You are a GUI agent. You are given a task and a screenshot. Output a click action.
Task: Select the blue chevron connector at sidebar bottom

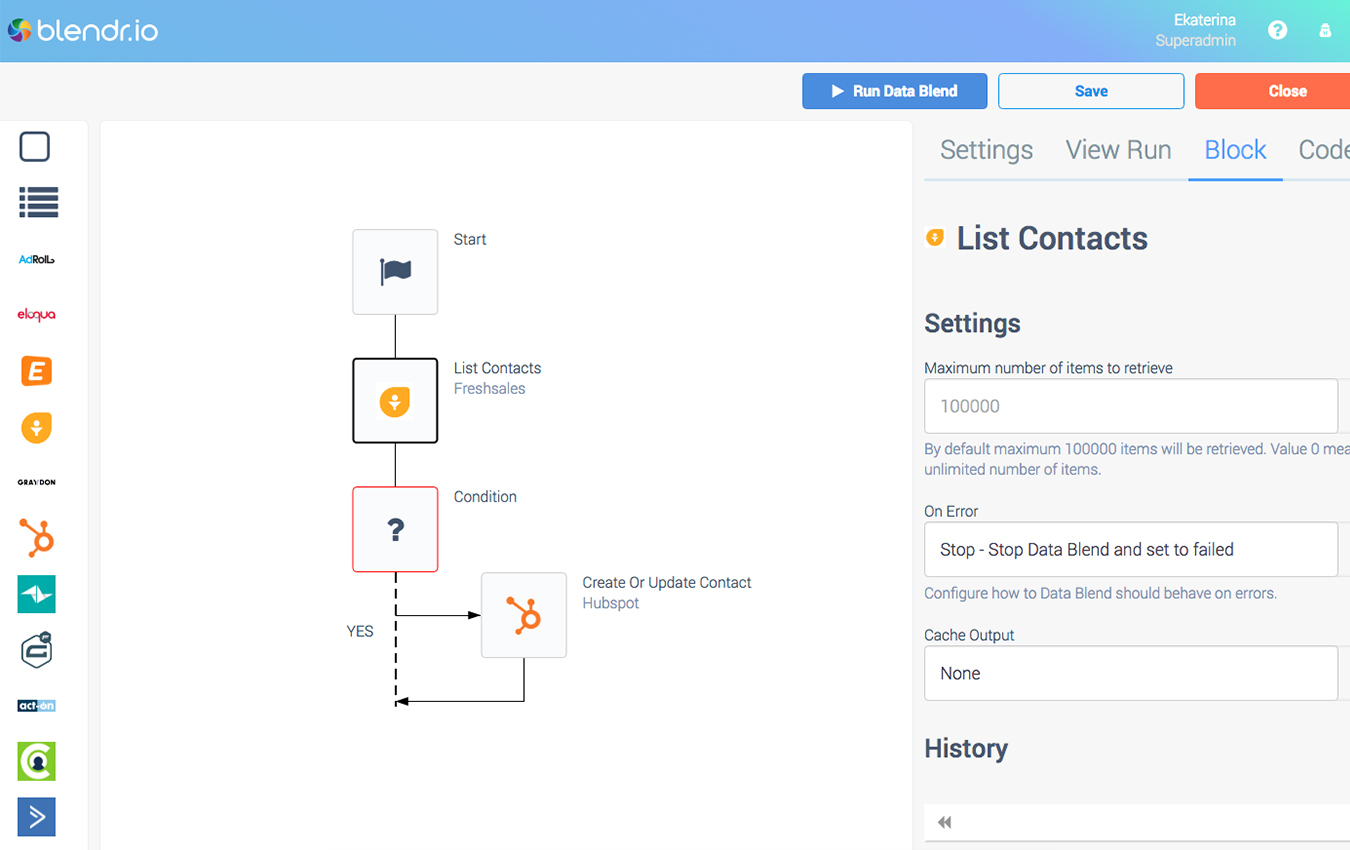[x=36, y=817]
